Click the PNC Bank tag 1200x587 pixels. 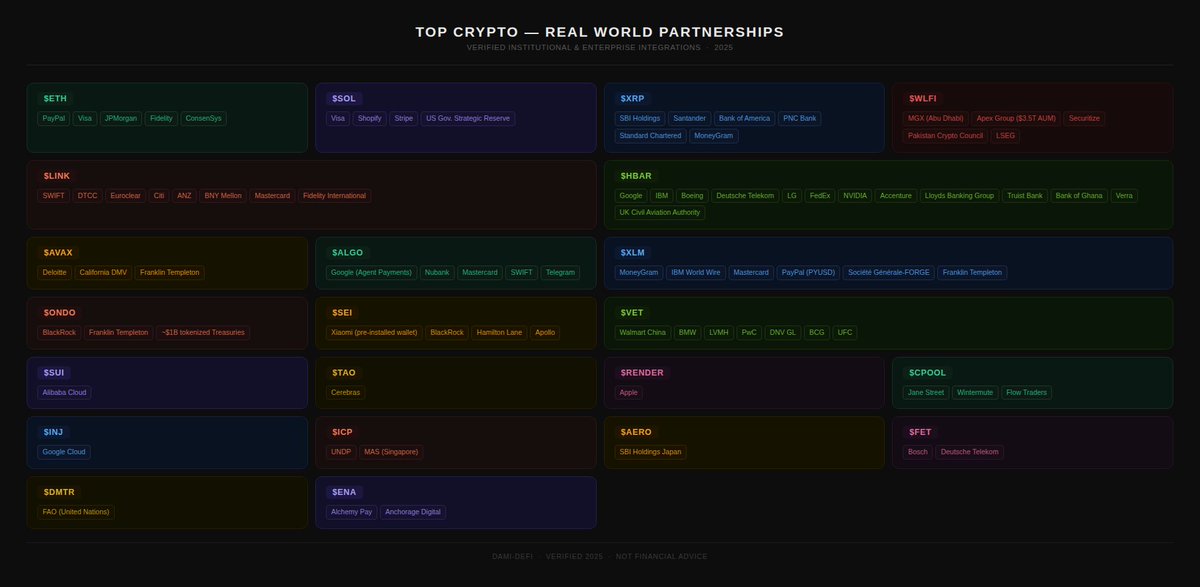[x=799, y=118]
